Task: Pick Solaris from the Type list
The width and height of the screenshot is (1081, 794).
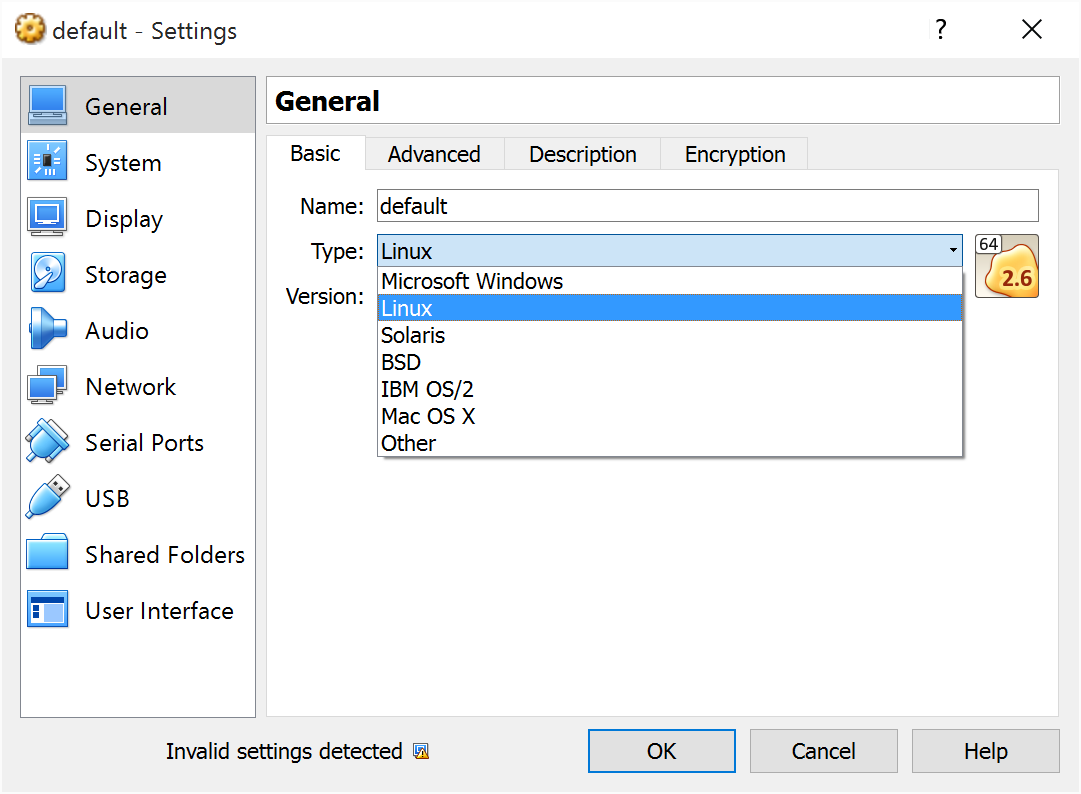Action: click(413, 336)
